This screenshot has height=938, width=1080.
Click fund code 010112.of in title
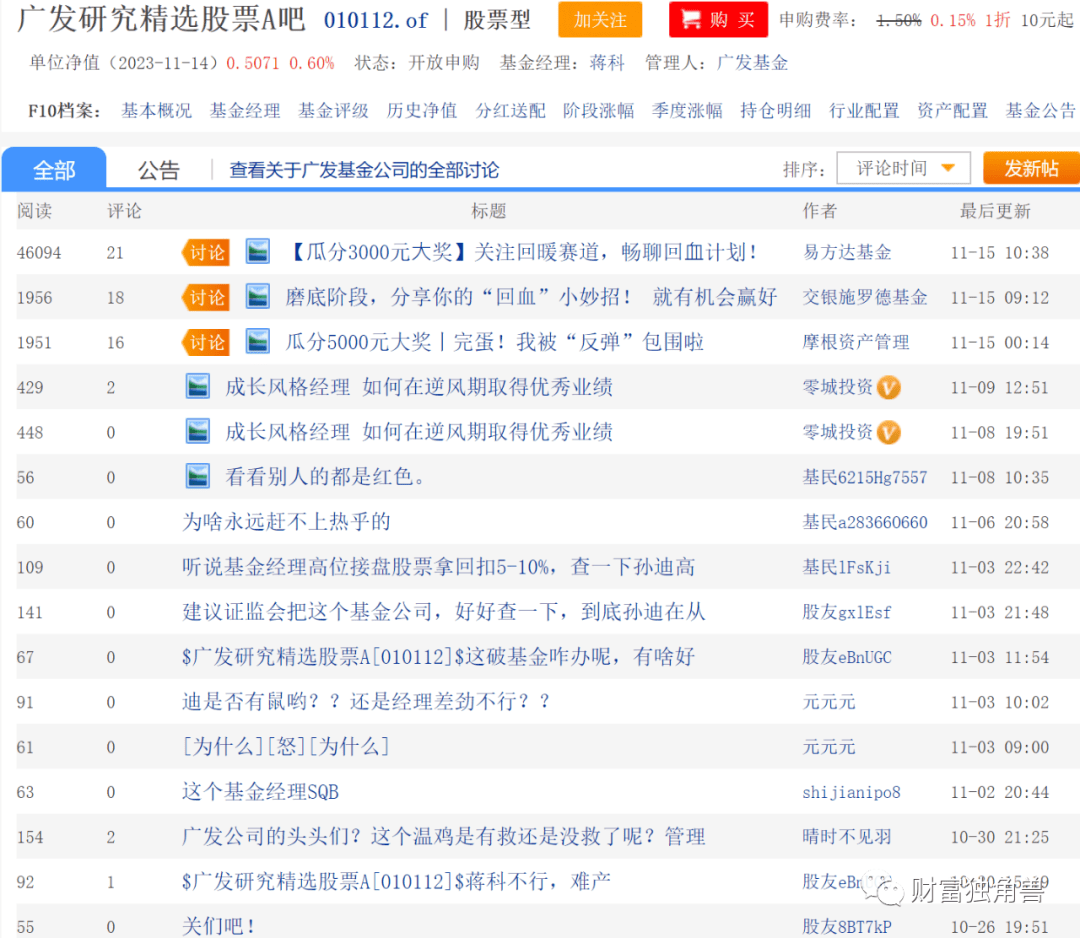coord(375,21)
